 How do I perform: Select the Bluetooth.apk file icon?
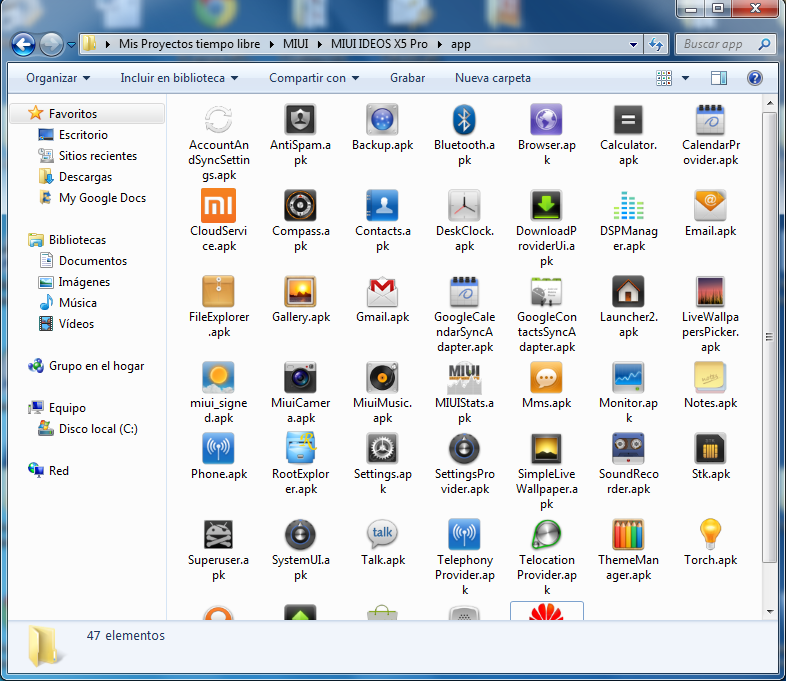(464, 120)
